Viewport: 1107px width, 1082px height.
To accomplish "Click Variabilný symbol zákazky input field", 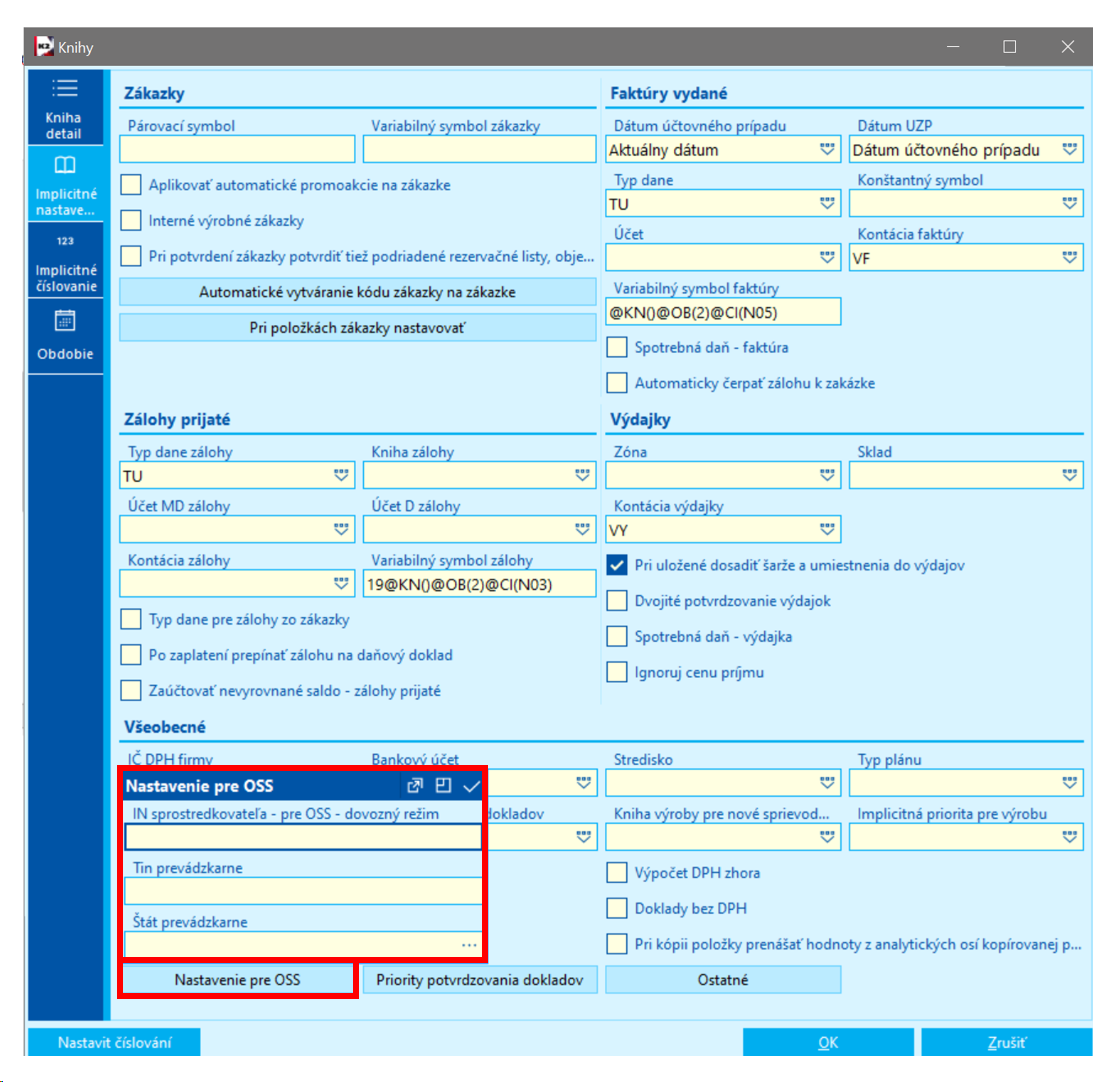I will pos(479,150).
